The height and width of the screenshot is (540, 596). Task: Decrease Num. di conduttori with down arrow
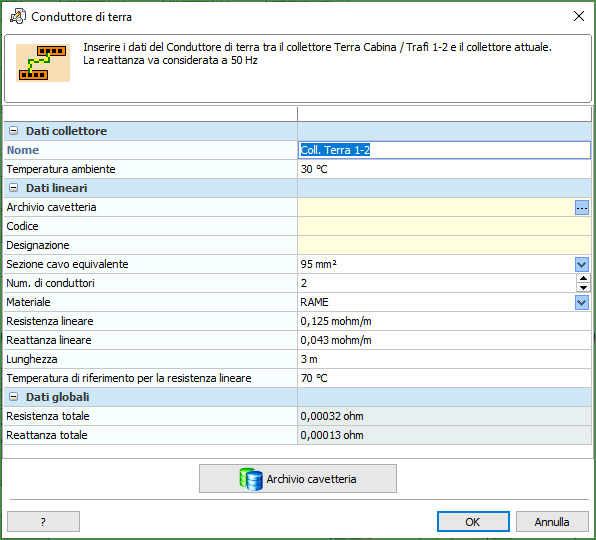click(583, 288)
